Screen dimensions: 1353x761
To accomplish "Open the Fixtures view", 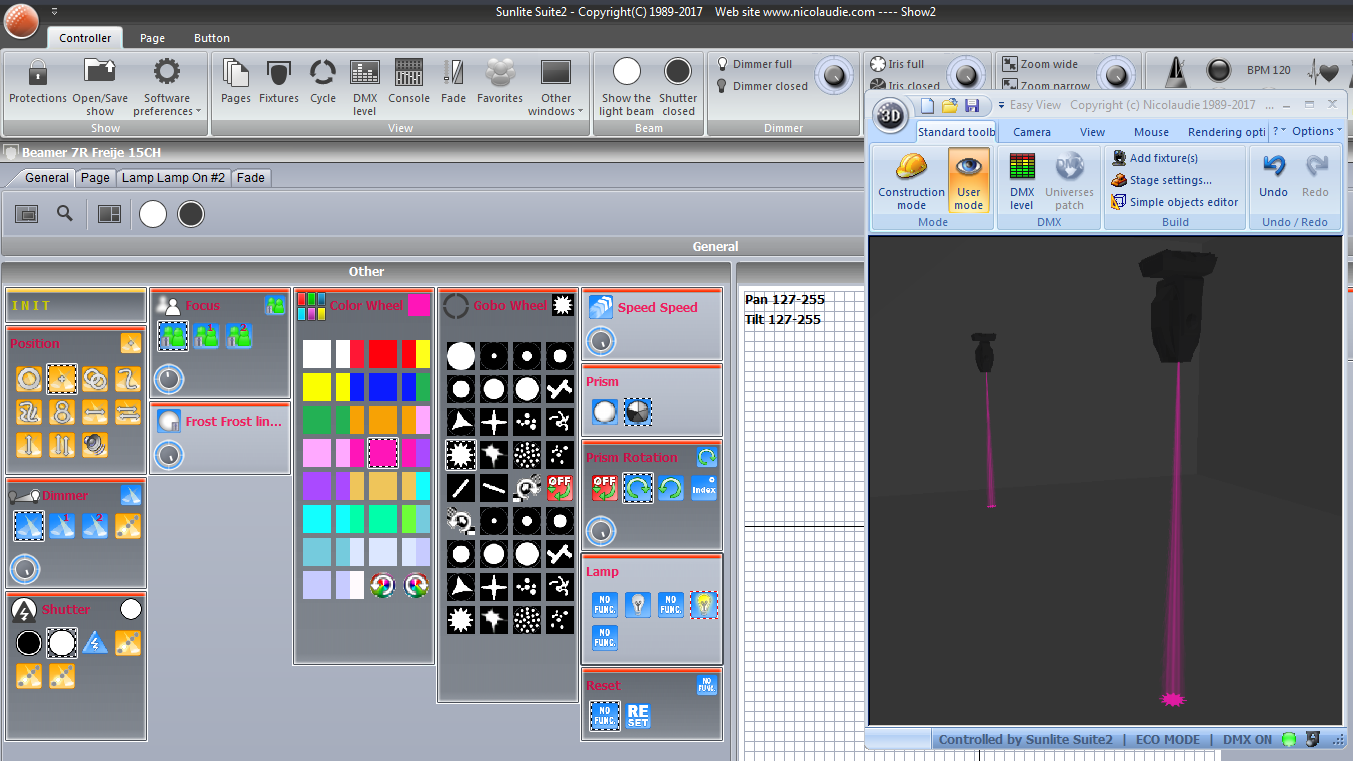I will (279, 81).
